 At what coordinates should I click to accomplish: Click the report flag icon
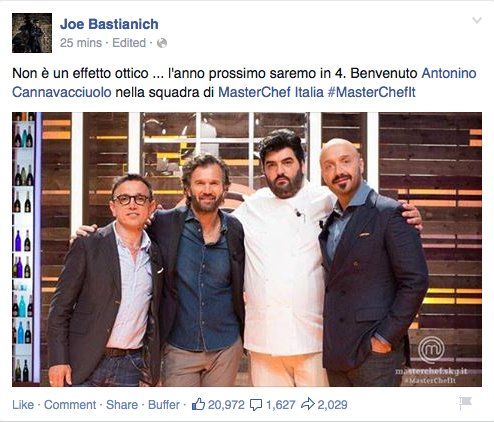click(465, 402)
